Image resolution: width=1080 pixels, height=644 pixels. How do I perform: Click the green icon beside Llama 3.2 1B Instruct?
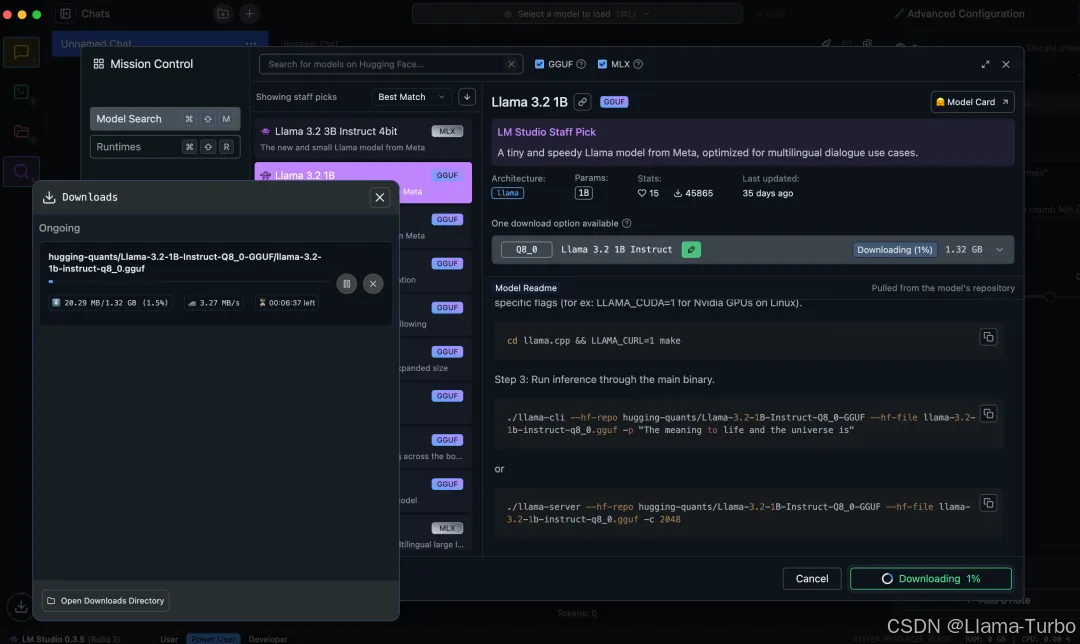691,249
